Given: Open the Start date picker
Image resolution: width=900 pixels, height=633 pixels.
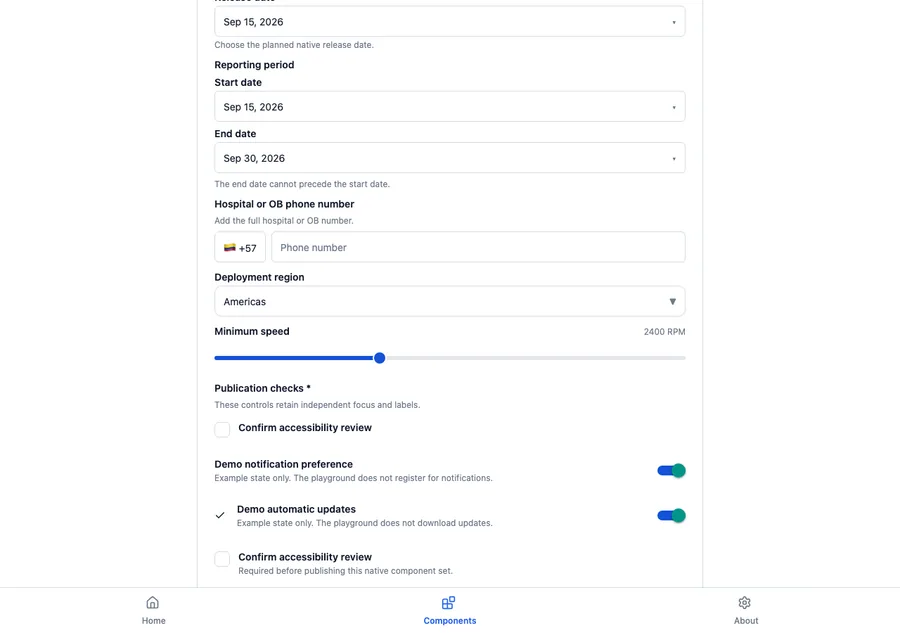Looking at the screenshot, I should pos(449,107).
